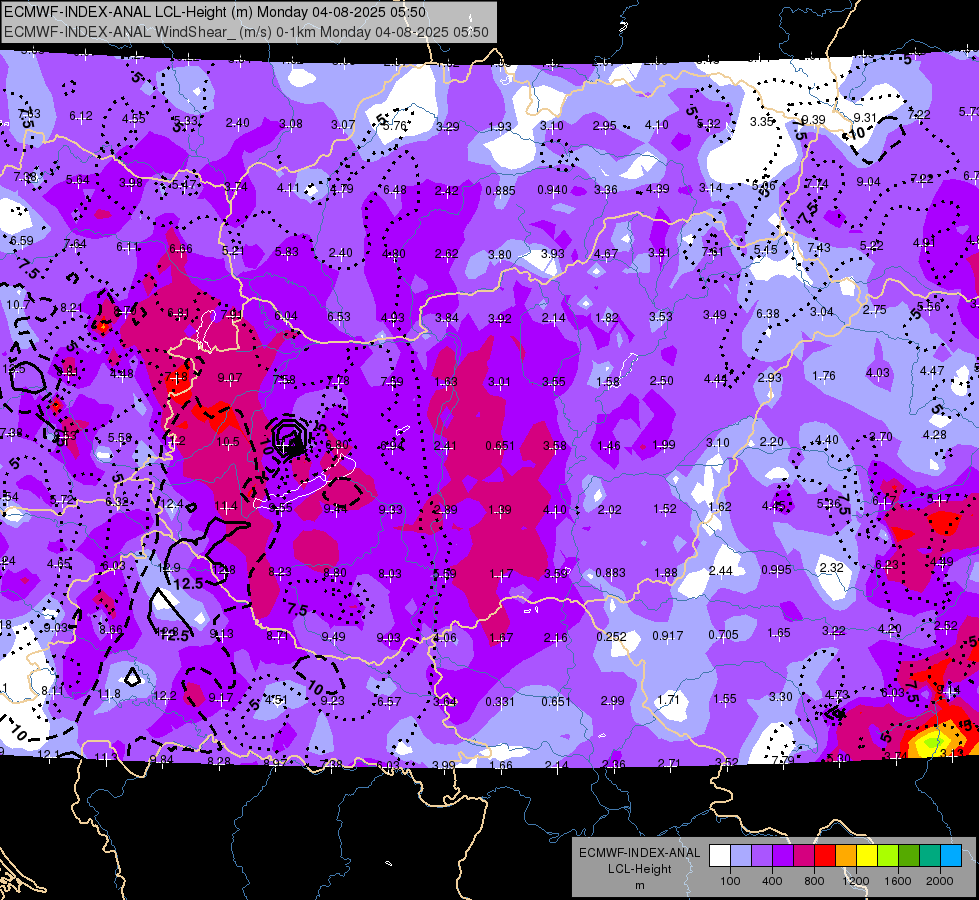Click the '6.48' grid value
979x900 pixels.
coord(395,190)
